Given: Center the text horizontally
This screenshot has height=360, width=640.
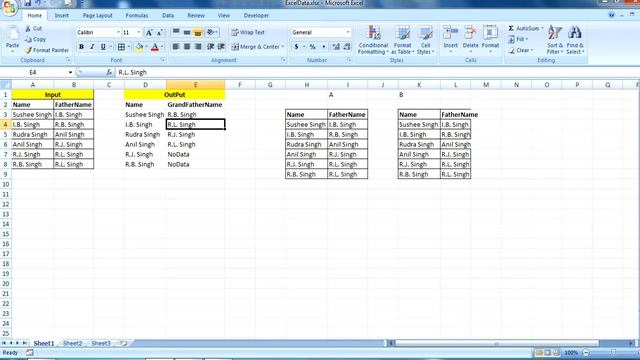Looking at the screenshot, I should (x=187, y=47).
